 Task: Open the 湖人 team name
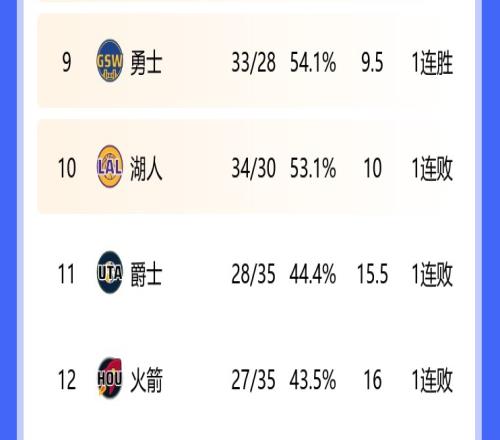[x=146, y=168]
